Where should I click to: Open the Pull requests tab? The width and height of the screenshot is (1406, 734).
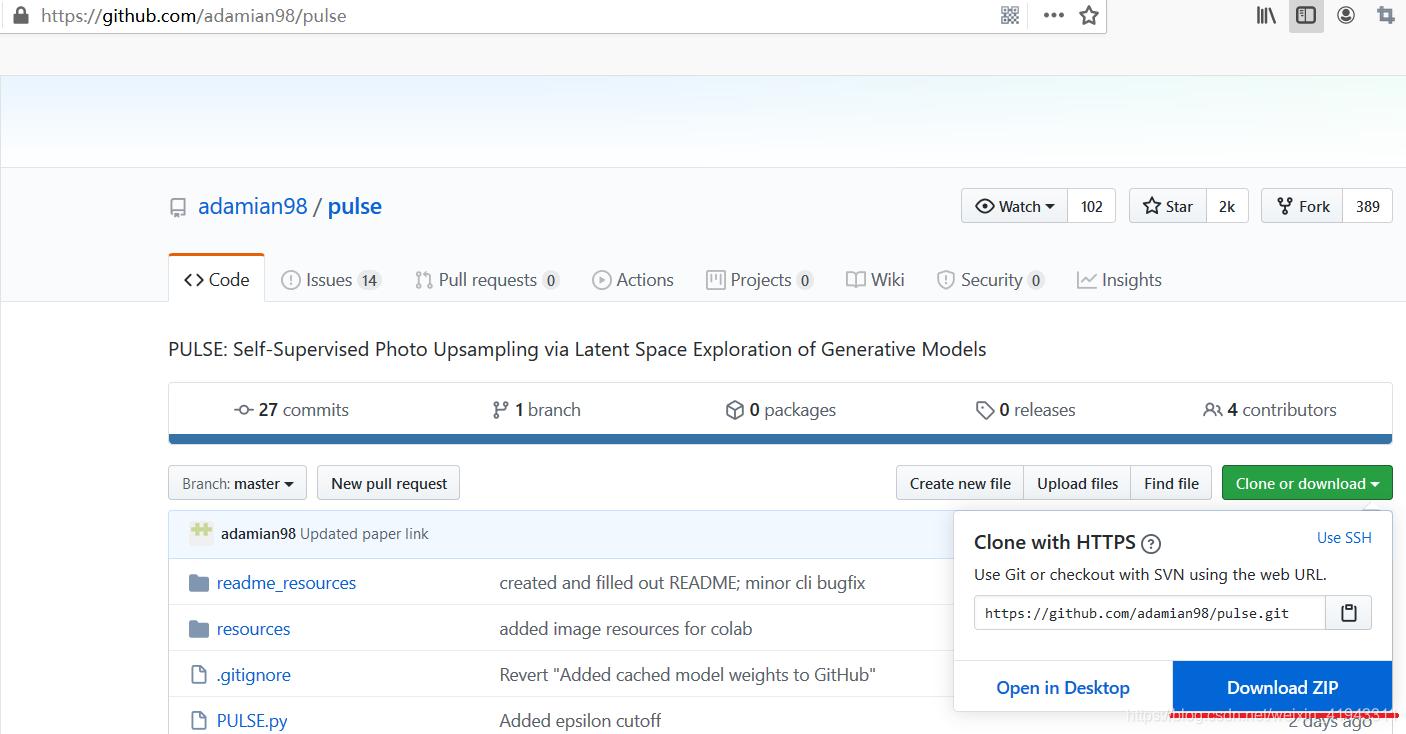point(487,280)
